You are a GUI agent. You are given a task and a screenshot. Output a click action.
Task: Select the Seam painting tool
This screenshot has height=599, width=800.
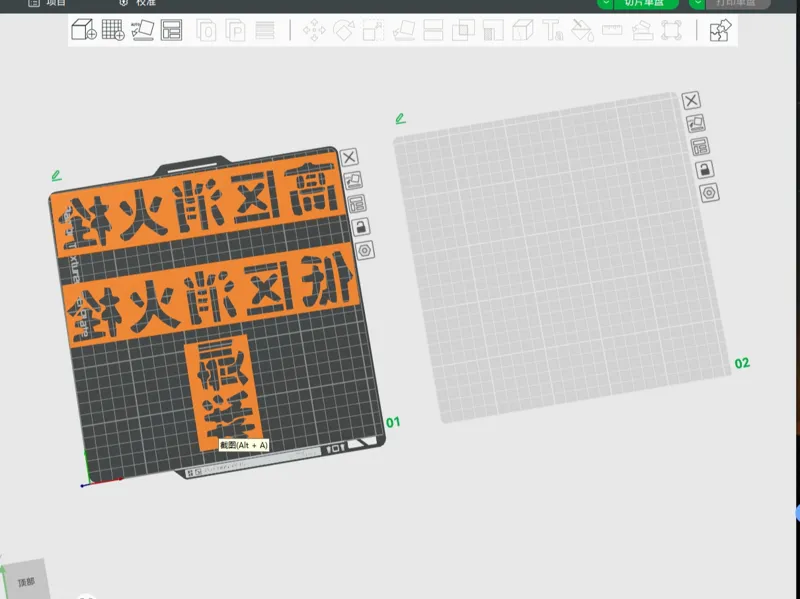point(522,31)
